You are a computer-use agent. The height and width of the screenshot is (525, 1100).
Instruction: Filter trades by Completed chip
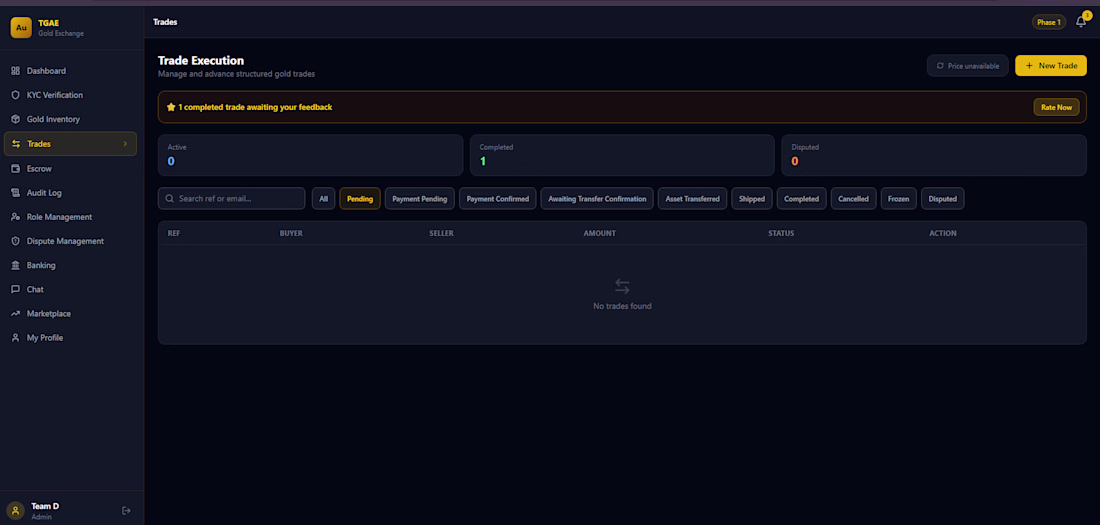(801, 199)
